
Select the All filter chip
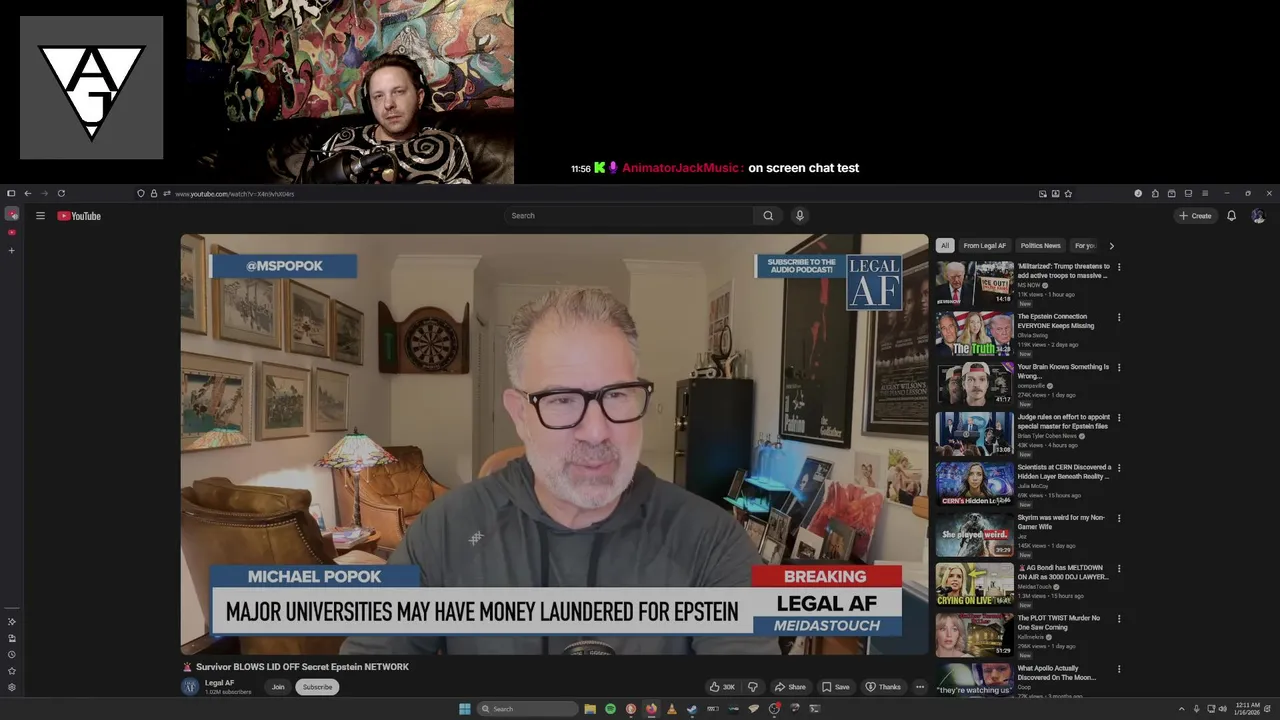[x=944, y=246]
